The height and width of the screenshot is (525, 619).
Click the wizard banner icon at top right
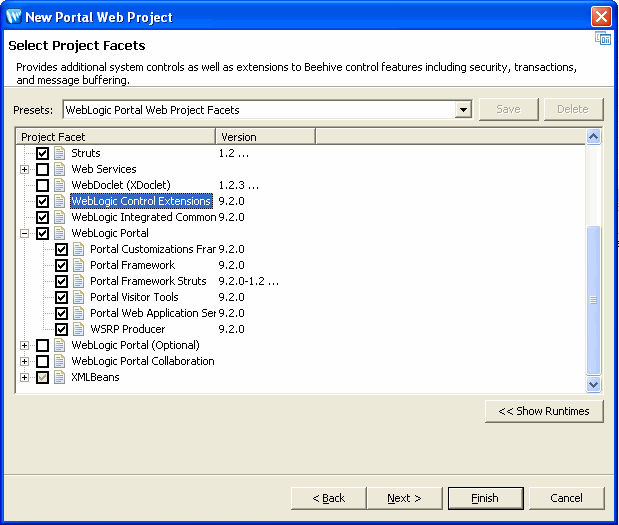pyautogui.click(x=603, y=39)
